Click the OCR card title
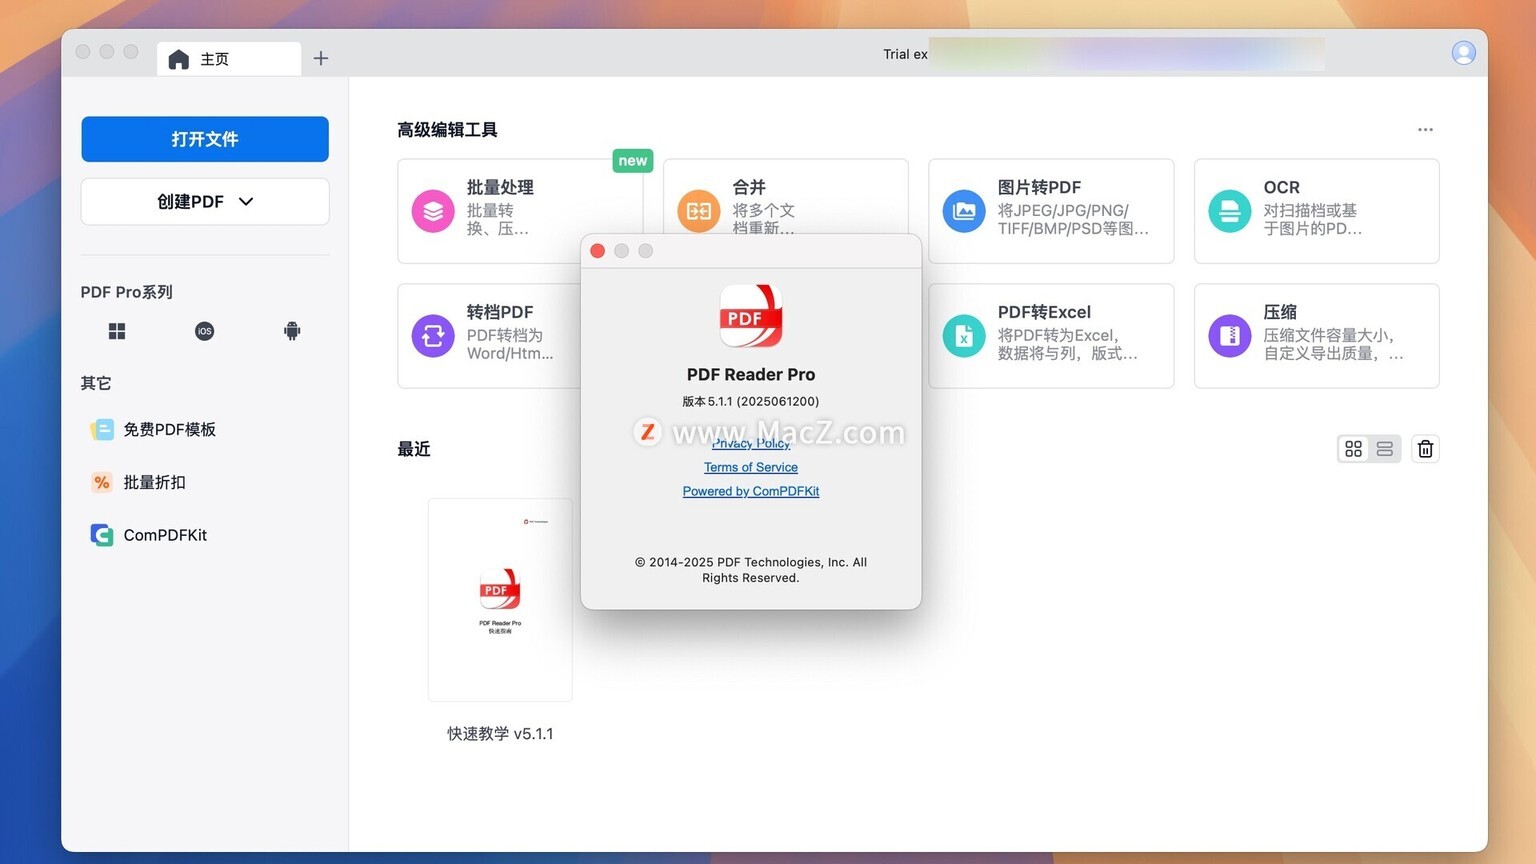Screen dimensions: 1536x864 1281,188
